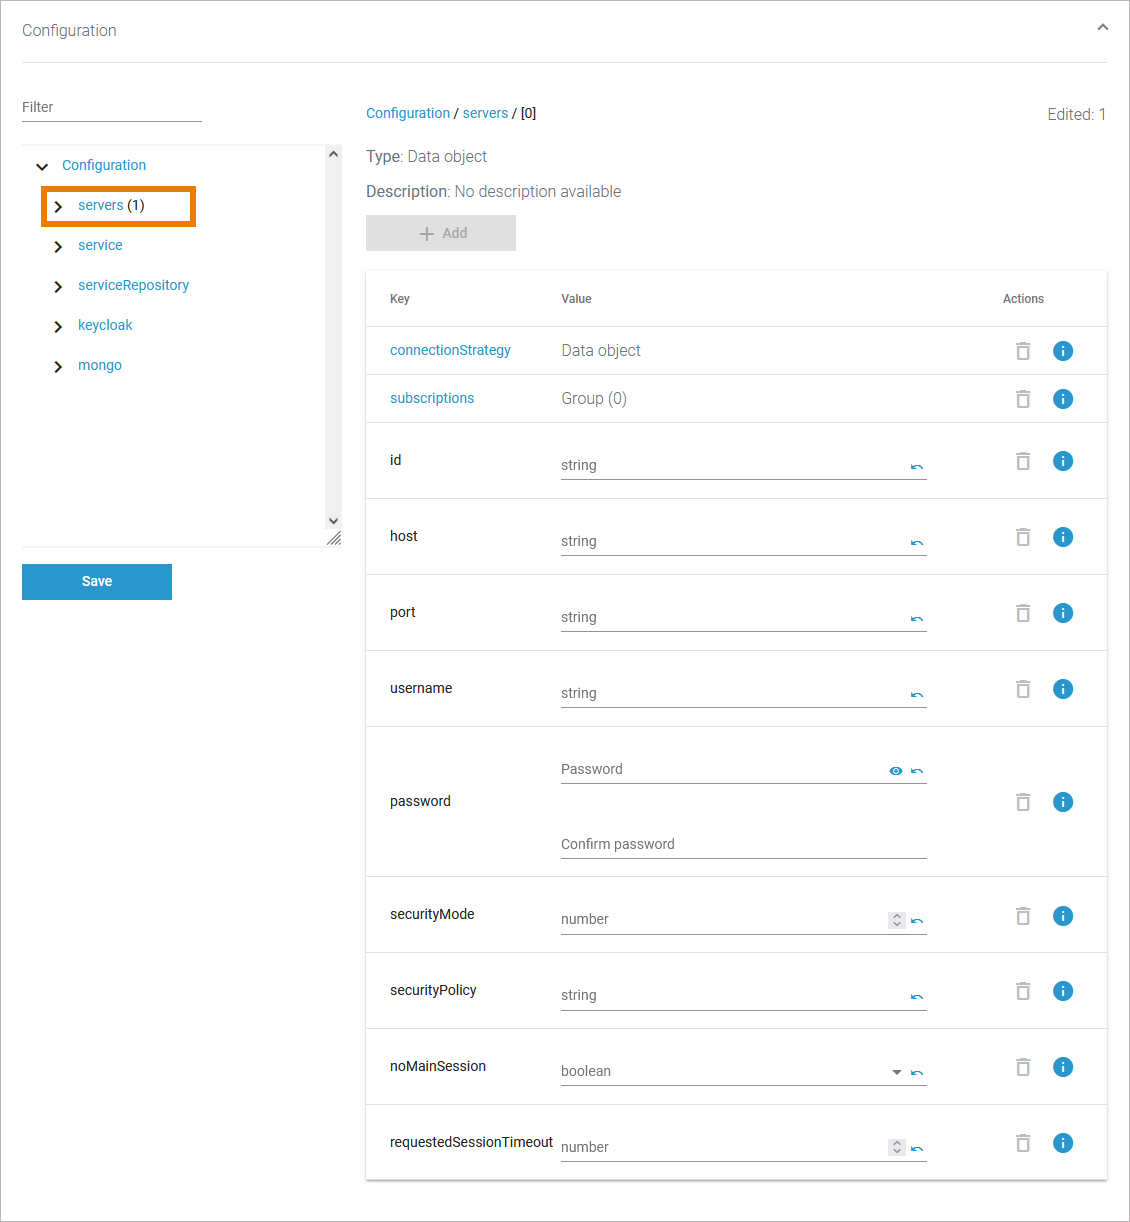The image size is (1130, 1222).
Task: Click the Filter input field
Action: [x=111, y=108]
